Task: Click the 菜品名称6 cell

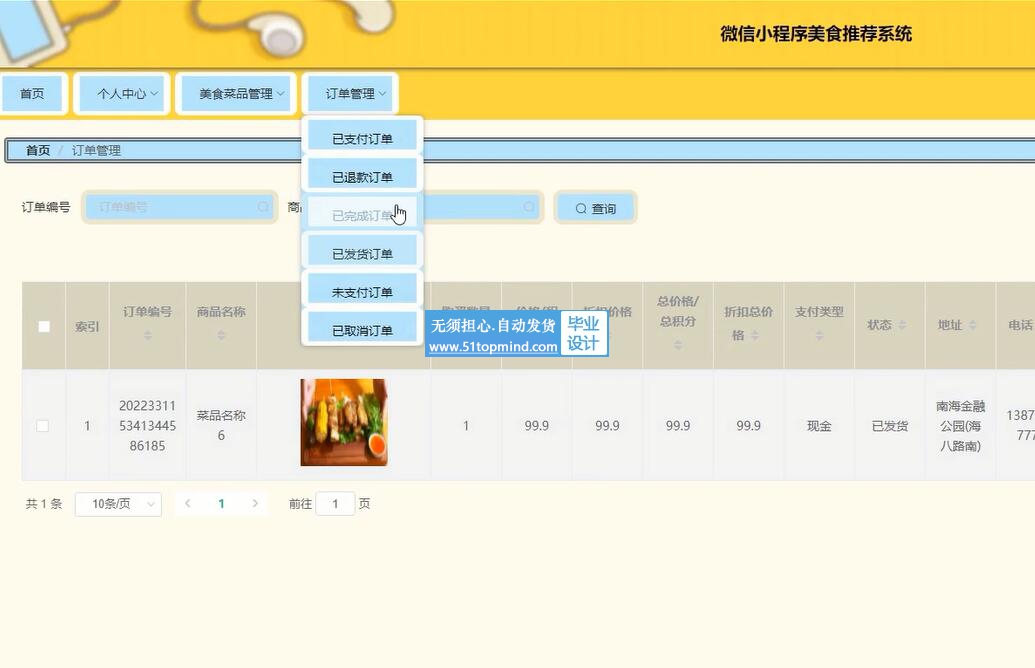Action: click(221, 426)
